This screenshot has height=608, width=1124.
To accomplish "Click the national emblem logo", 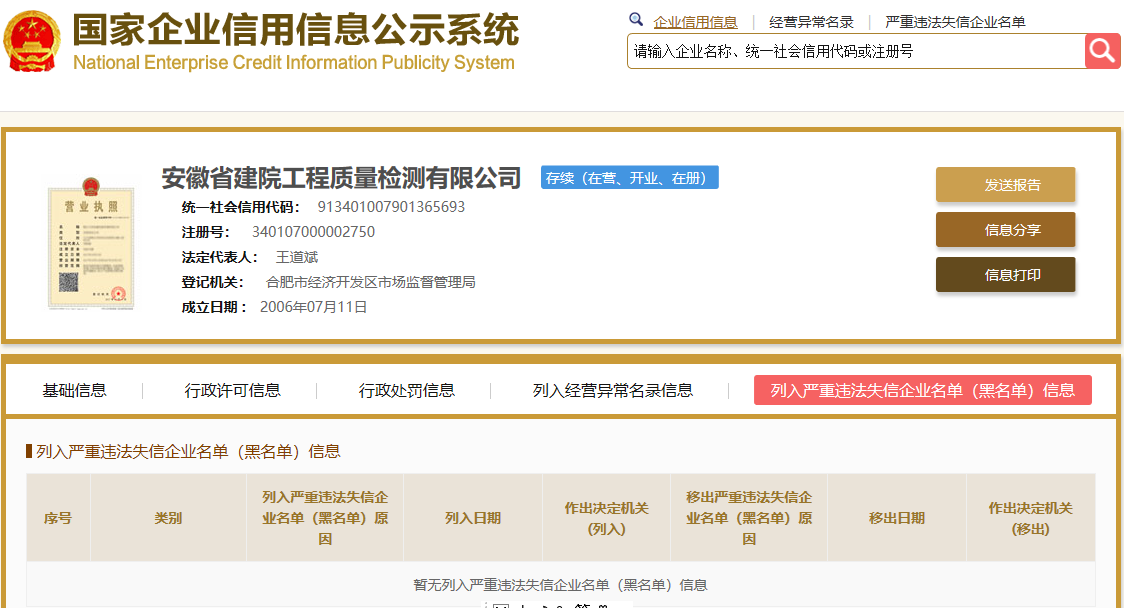I will pyautogui.click(x=32, y=42).
